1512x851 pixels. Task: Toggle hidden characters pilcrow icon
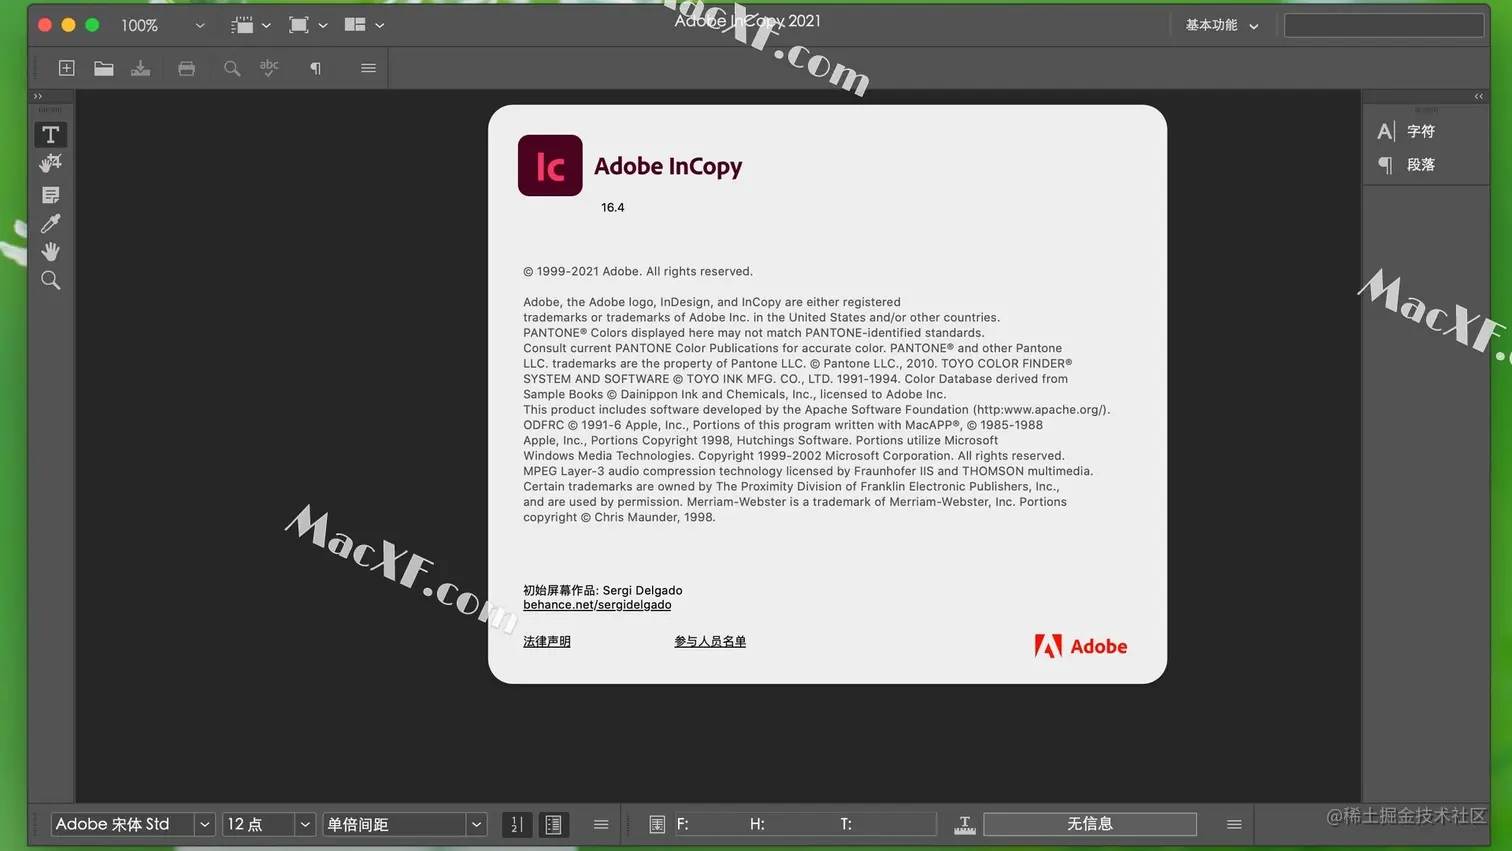pyautogui.click(x=315, y=68)
